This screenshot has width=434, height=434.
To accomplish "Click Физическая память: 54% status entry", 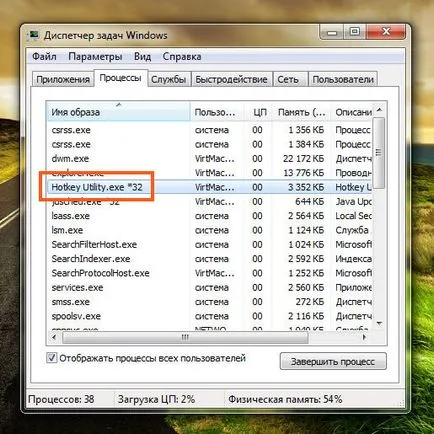I will pyautogui.click(x=285, y=399).
